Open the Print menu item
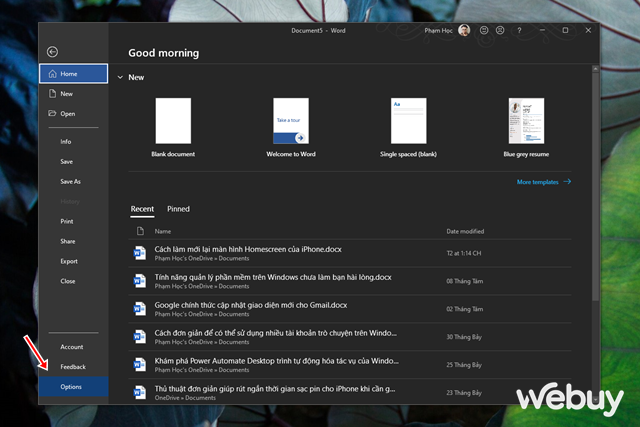 (67, 221)
